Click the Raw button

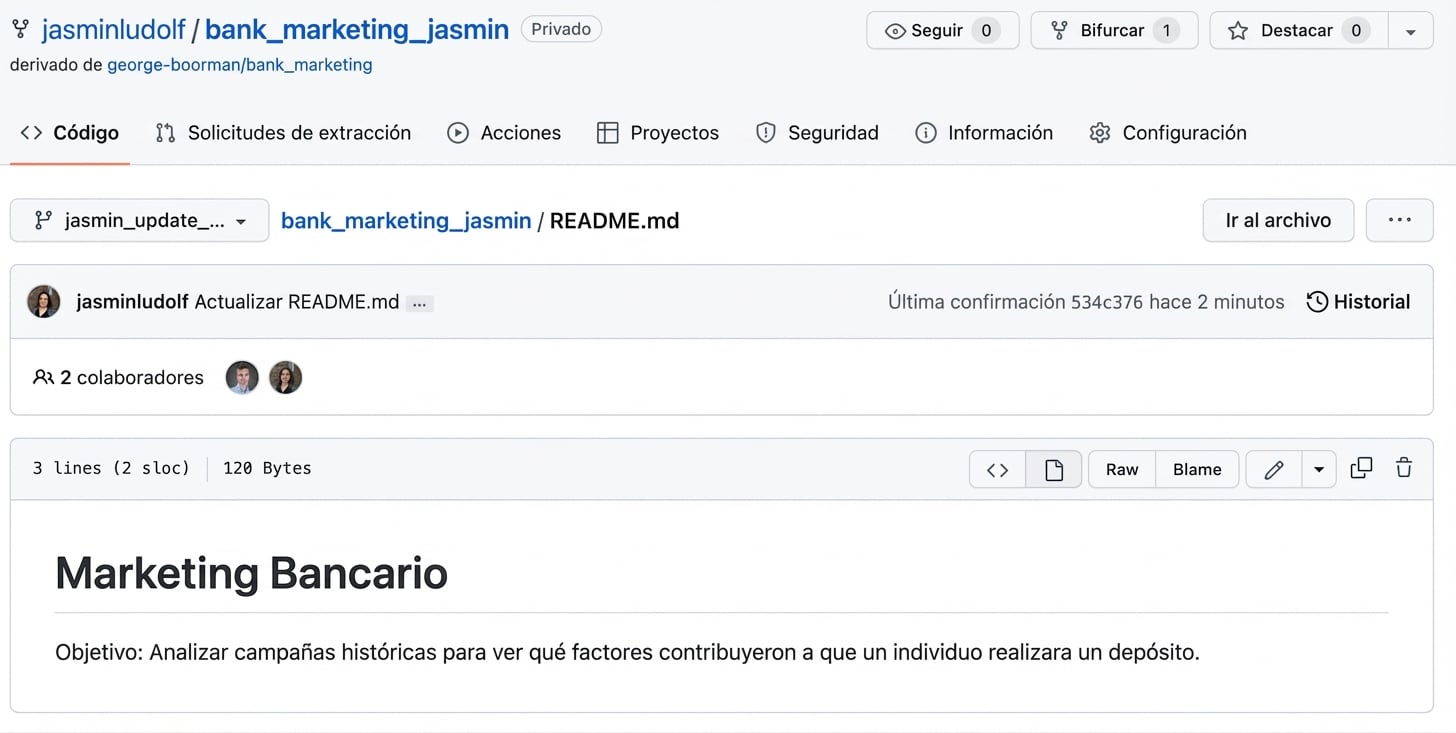(x=1122, y=469)
